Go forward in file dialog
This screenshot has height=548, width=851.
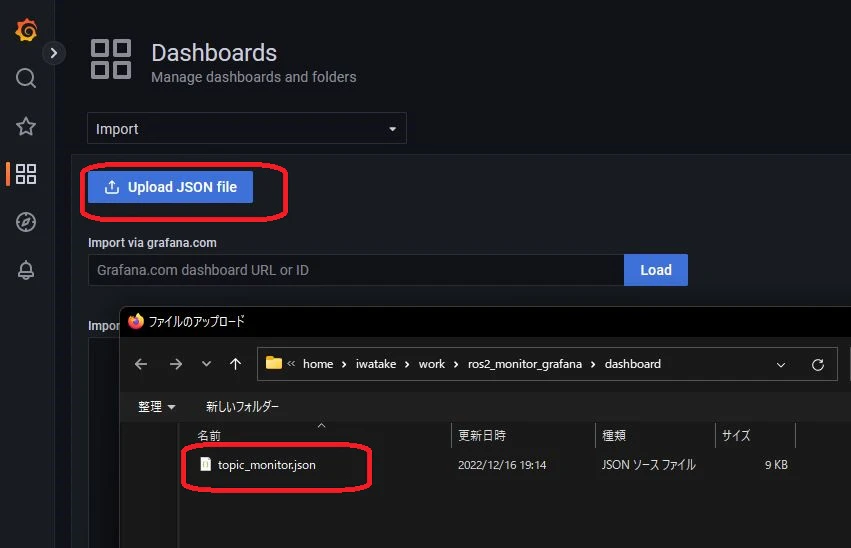(176, 364)
